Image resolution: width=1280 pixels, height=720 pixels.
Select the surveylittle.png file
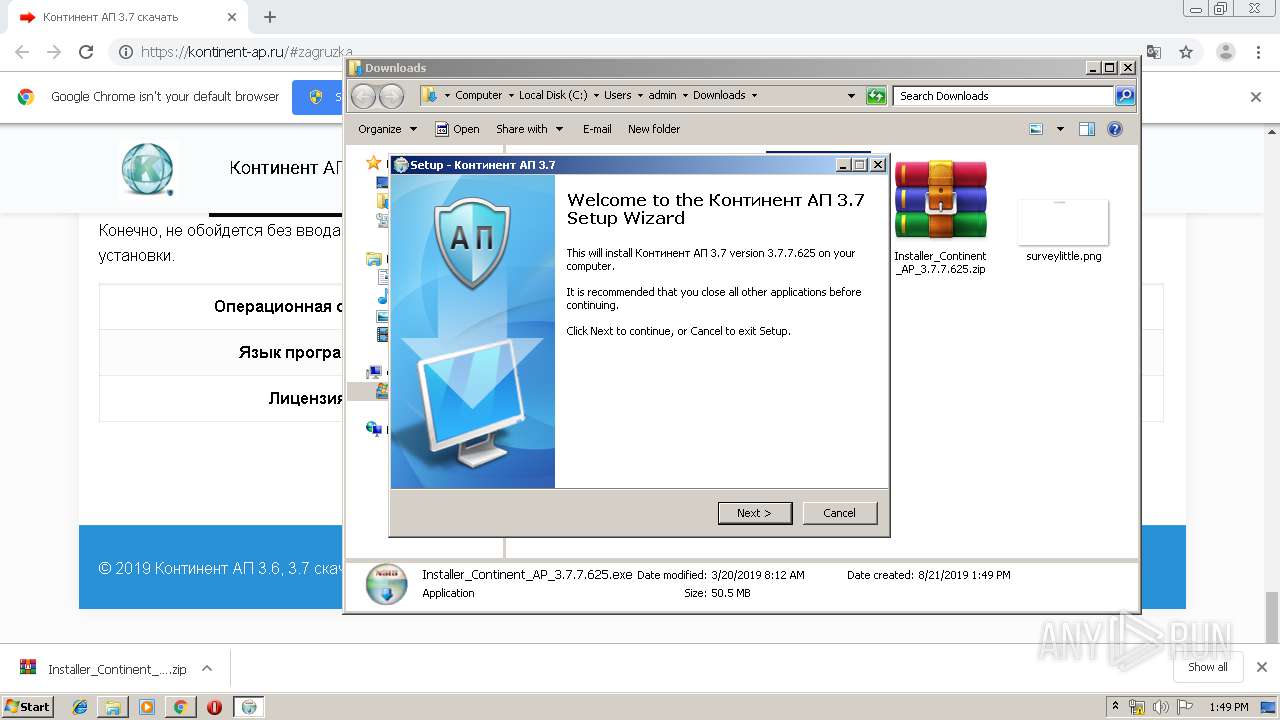click(x=1063, y=231)
